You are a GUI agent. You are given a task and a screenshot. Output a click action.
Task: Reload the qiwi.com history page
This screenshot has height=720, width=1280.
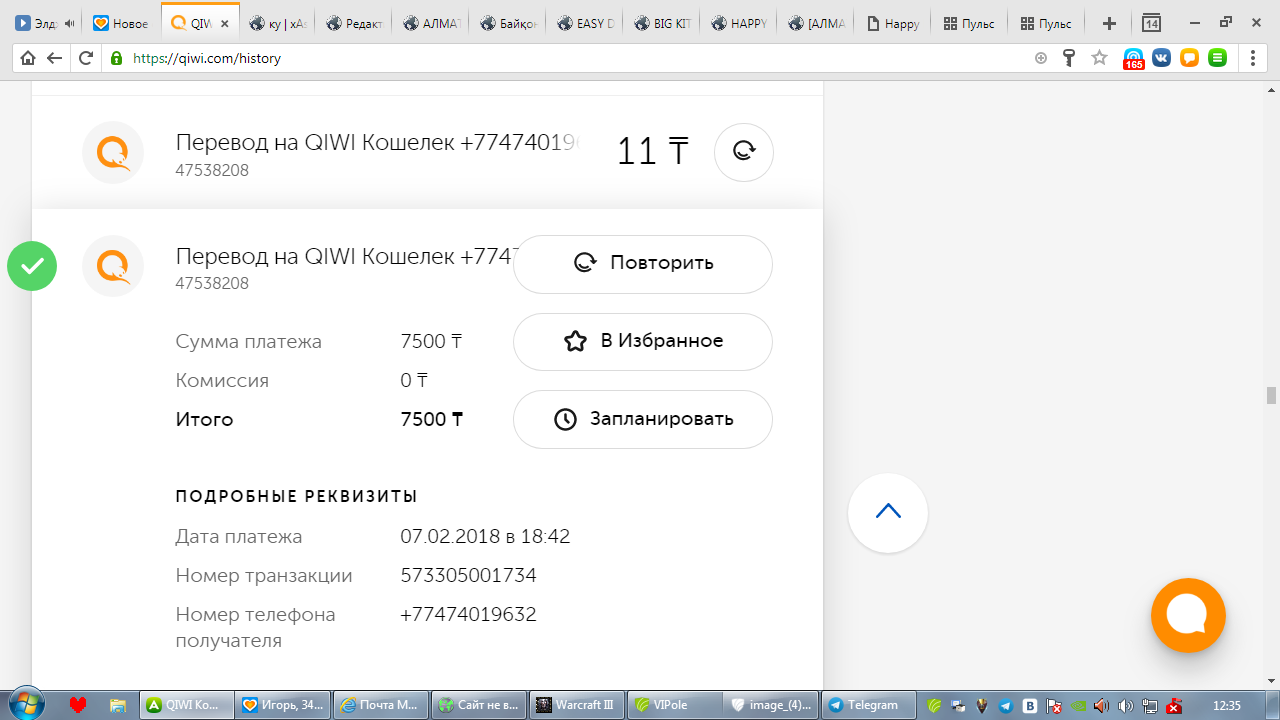[x=86, y=58]
